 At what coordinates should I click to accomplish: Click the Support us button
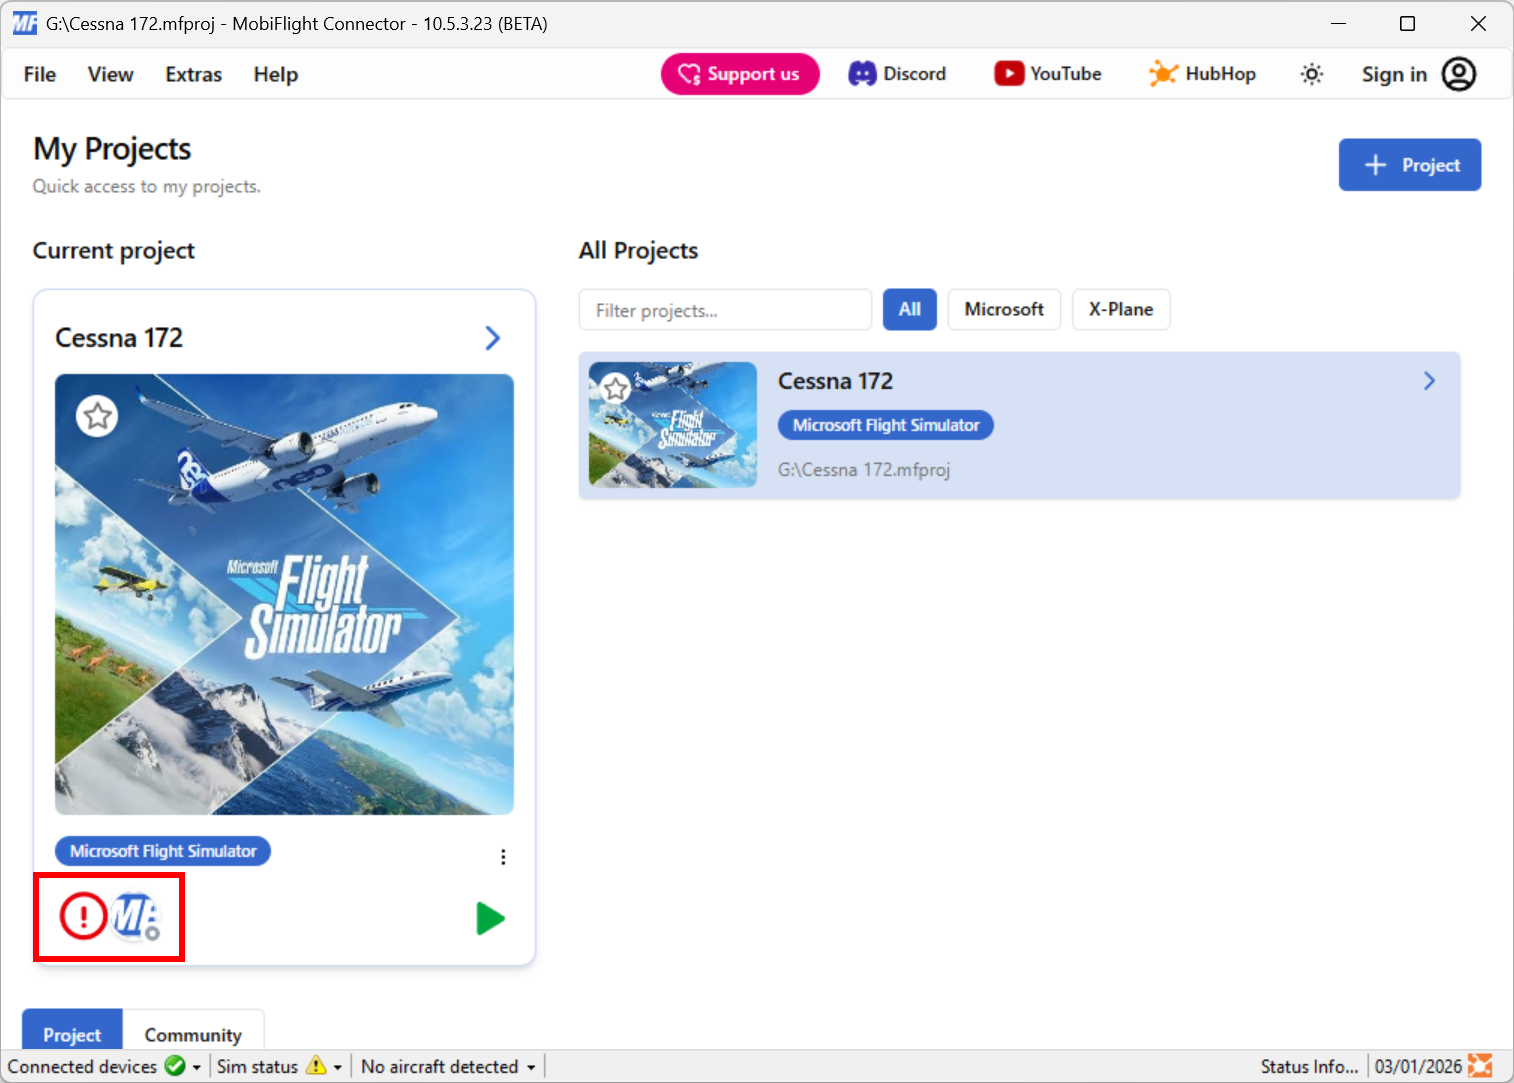740,73
